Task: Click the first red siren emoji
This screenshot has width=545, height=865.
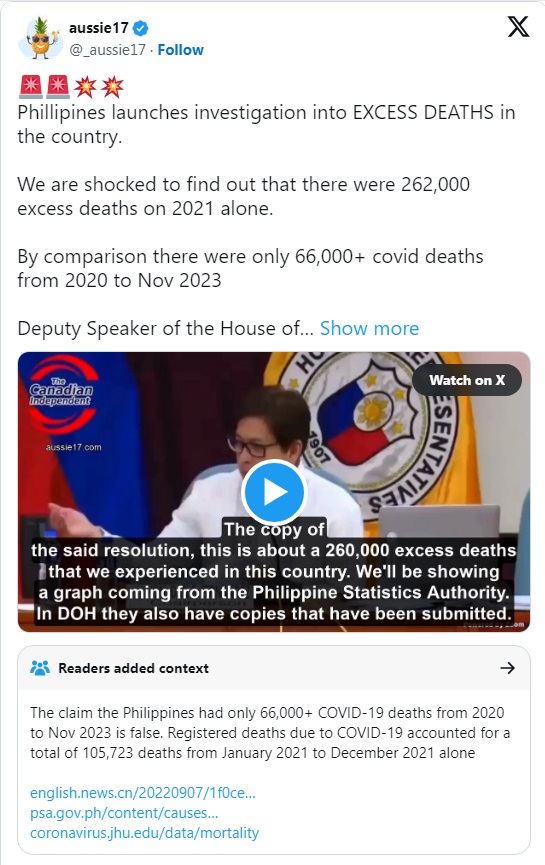Action: 31,87
